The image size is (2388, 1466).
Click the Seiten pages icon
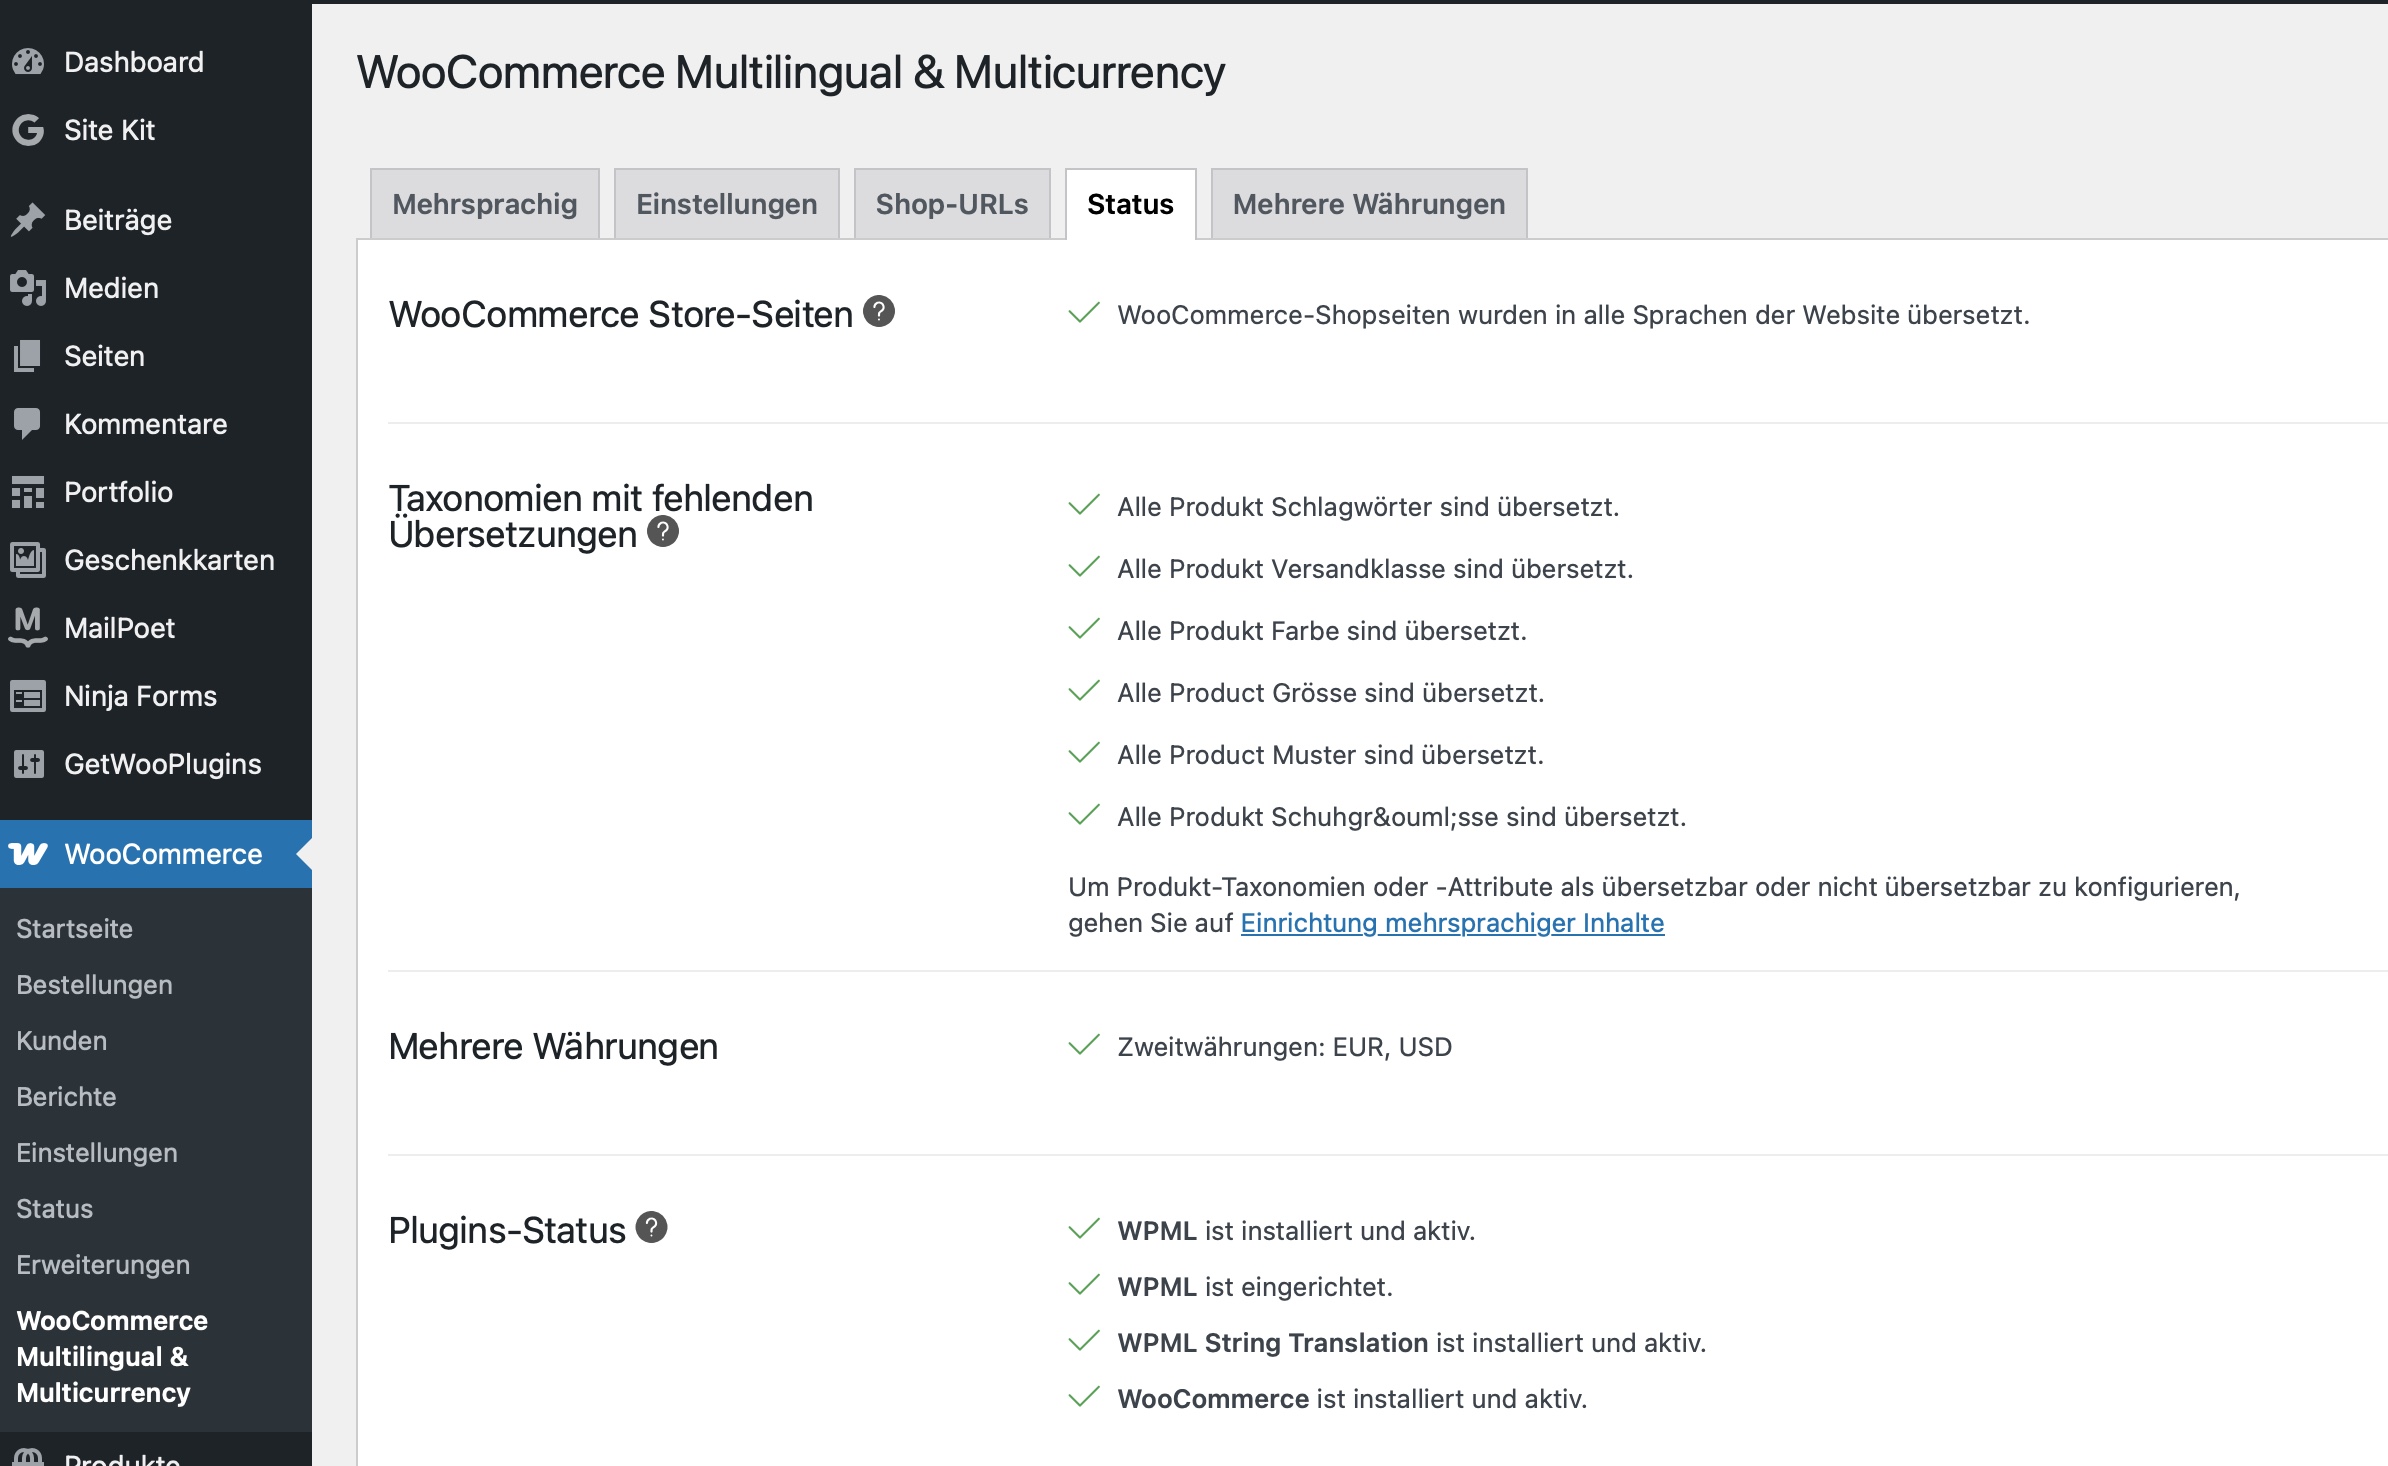pyautogui.click(x=28, y=356)
